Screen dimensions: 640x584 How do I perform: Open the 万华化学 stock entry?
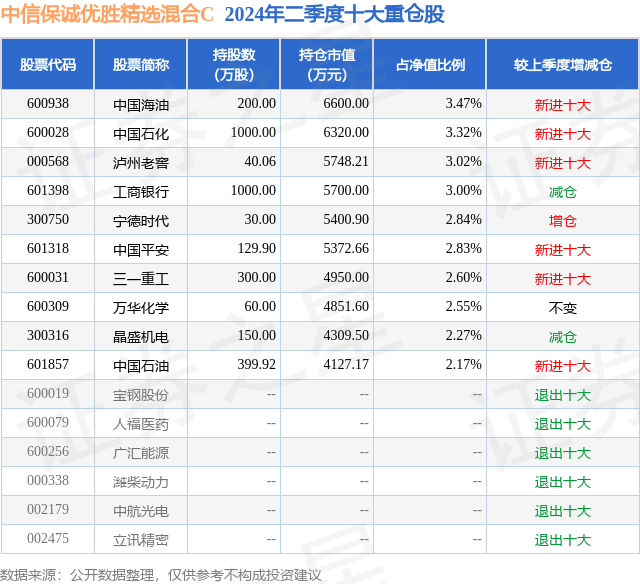coord(141,308)
